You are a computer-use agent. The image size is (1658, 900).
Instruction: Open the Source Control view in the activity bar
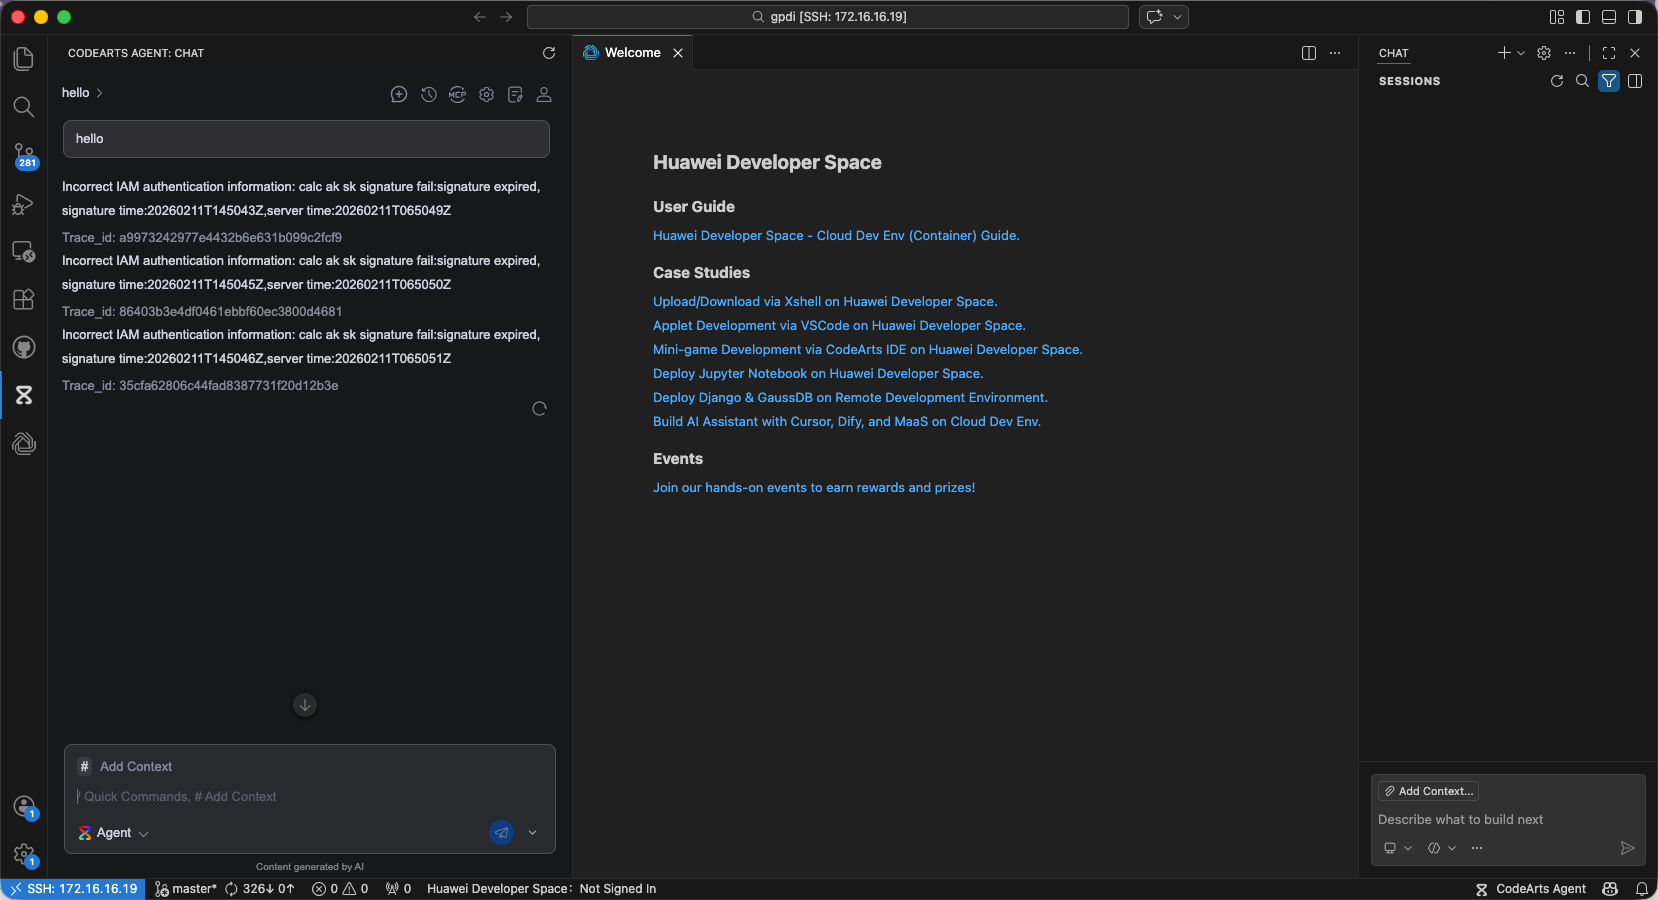tap(24, 155)
